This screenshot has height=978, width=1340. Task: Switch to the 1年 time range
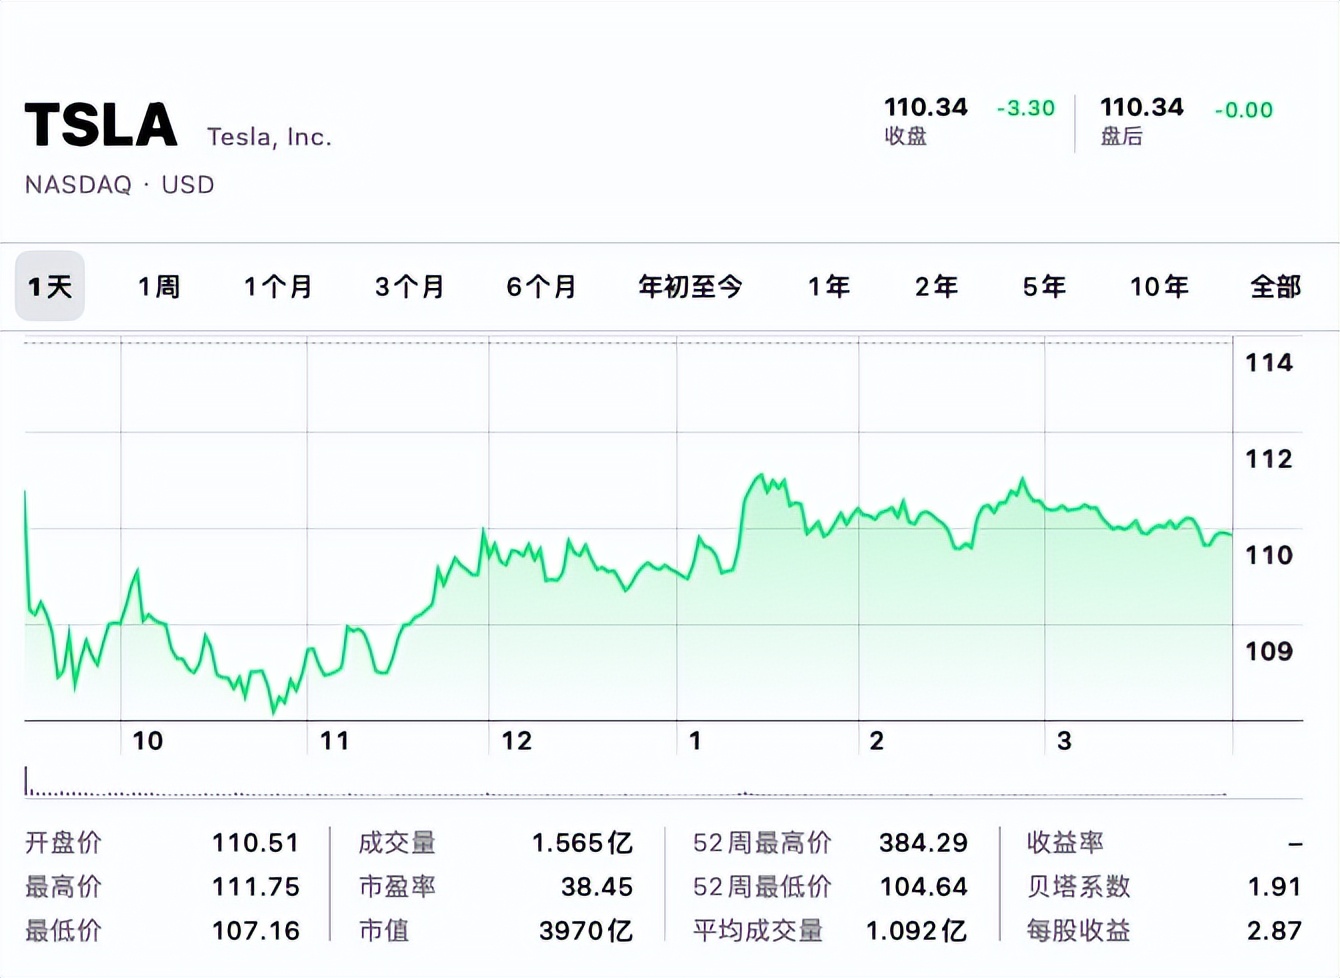(x=827, y=286)
